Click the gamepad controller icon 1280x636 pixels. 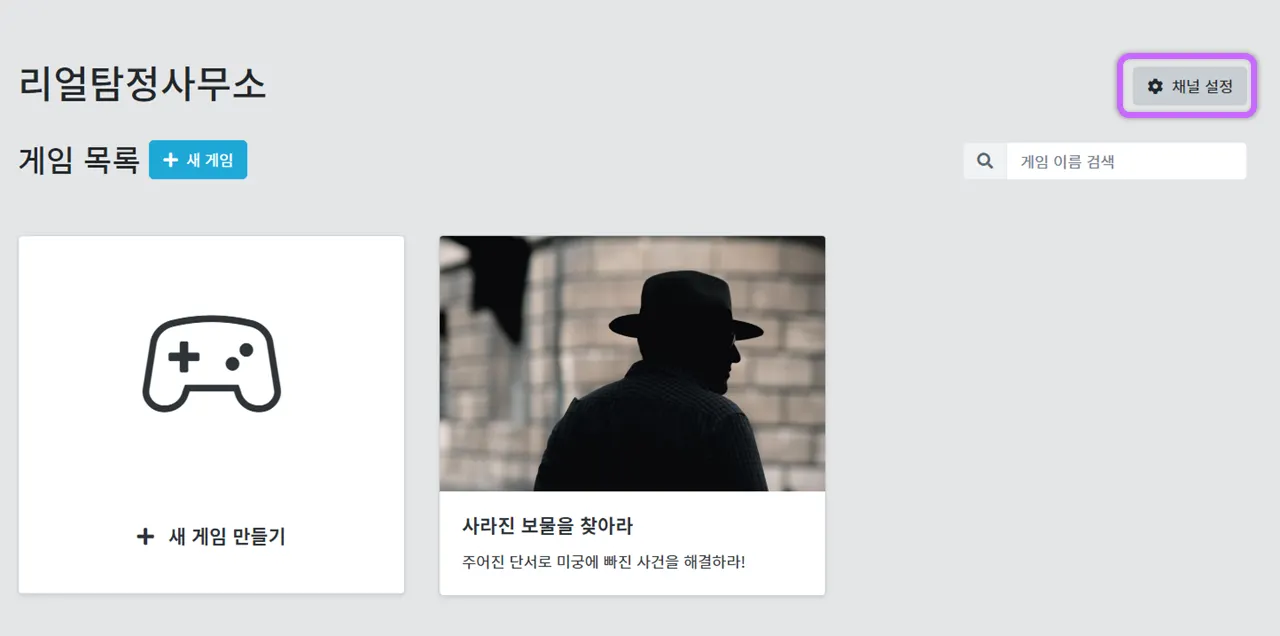(x=212, y=365)
